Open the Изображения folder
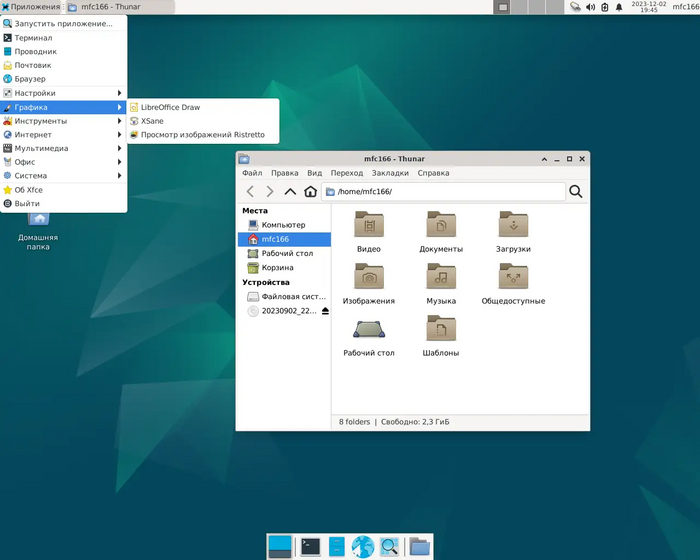 (x=369, y=284)
